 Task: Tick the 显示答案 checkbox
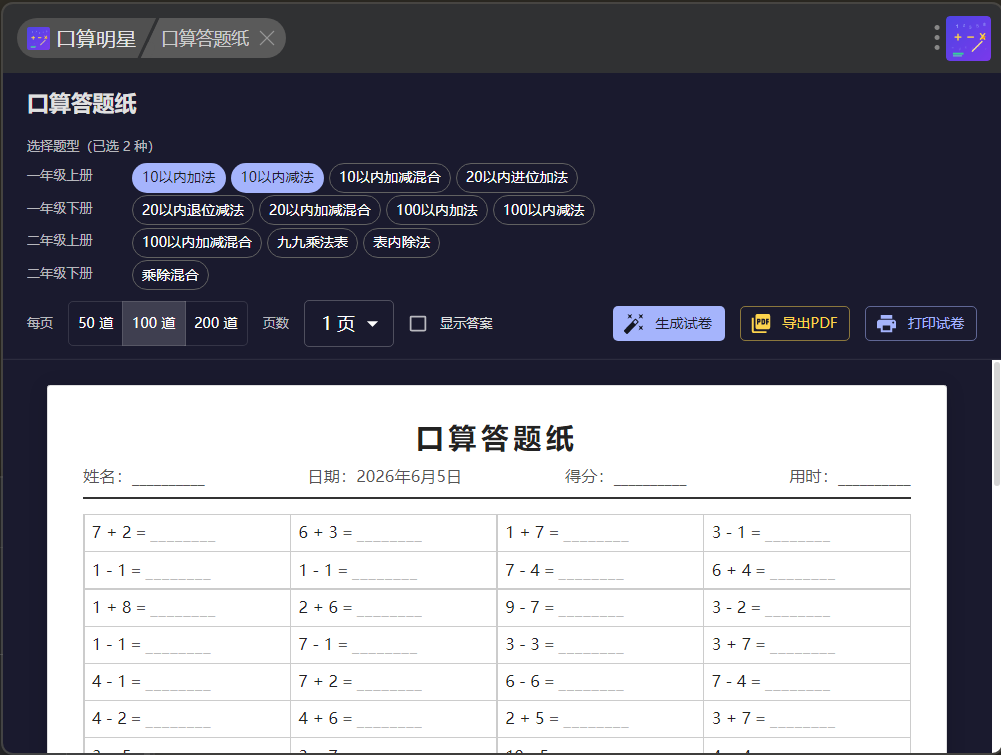tap(418, 324)
